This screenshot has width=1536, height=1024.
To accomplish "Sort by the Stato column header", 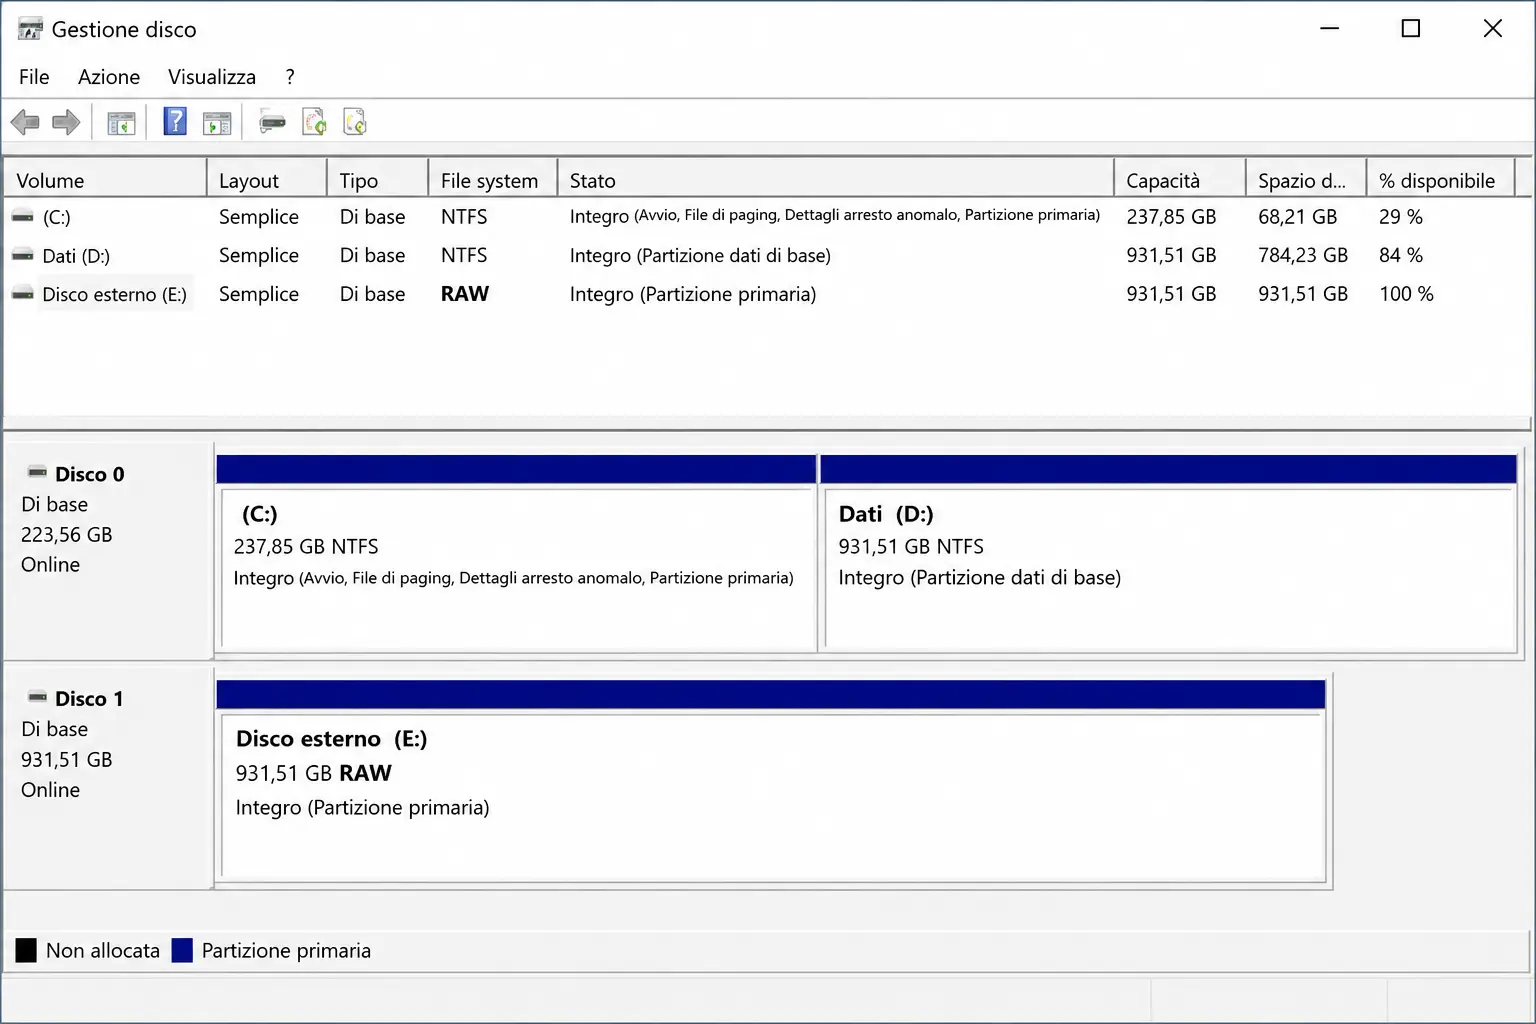I will point(836,180).
